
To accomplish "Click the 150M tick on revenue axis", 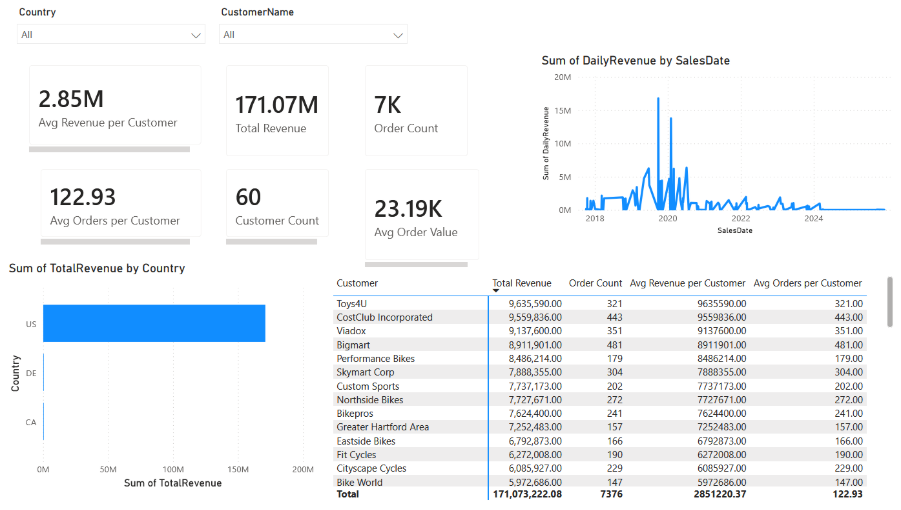I will click(x=238, y=469).
